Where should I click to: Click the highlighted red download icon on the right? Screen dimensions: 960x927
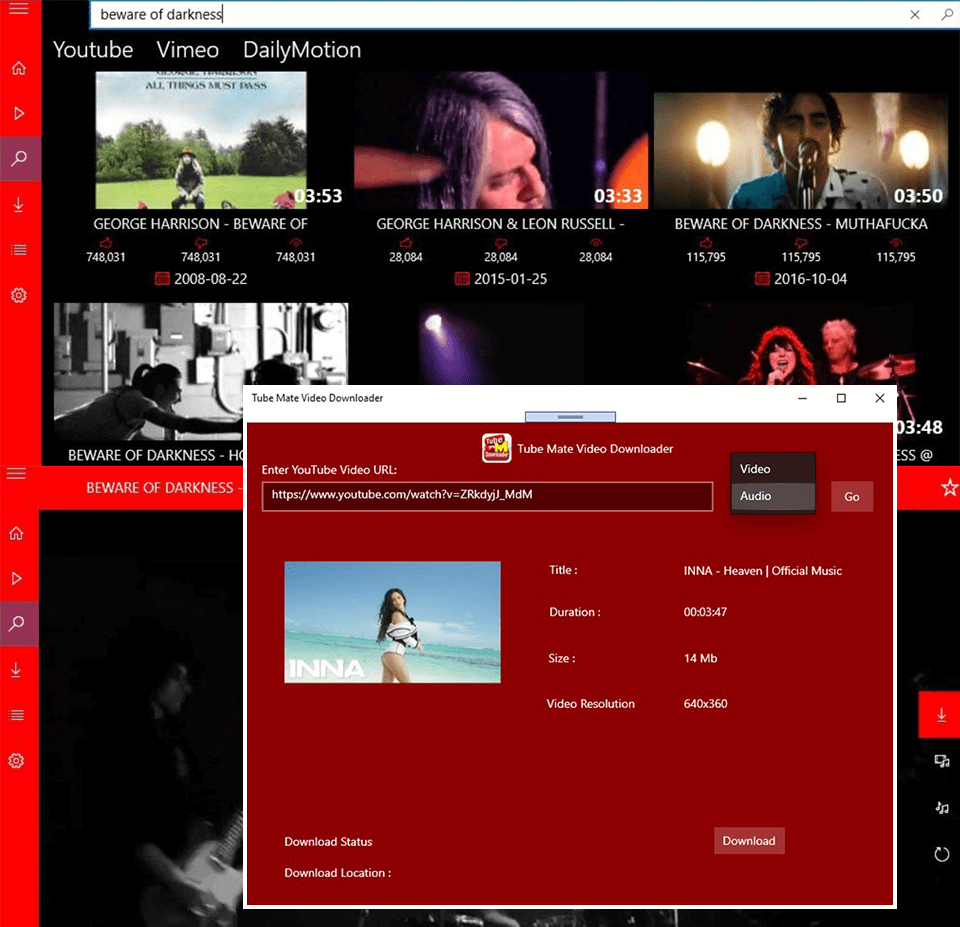(x=940, y=716)
